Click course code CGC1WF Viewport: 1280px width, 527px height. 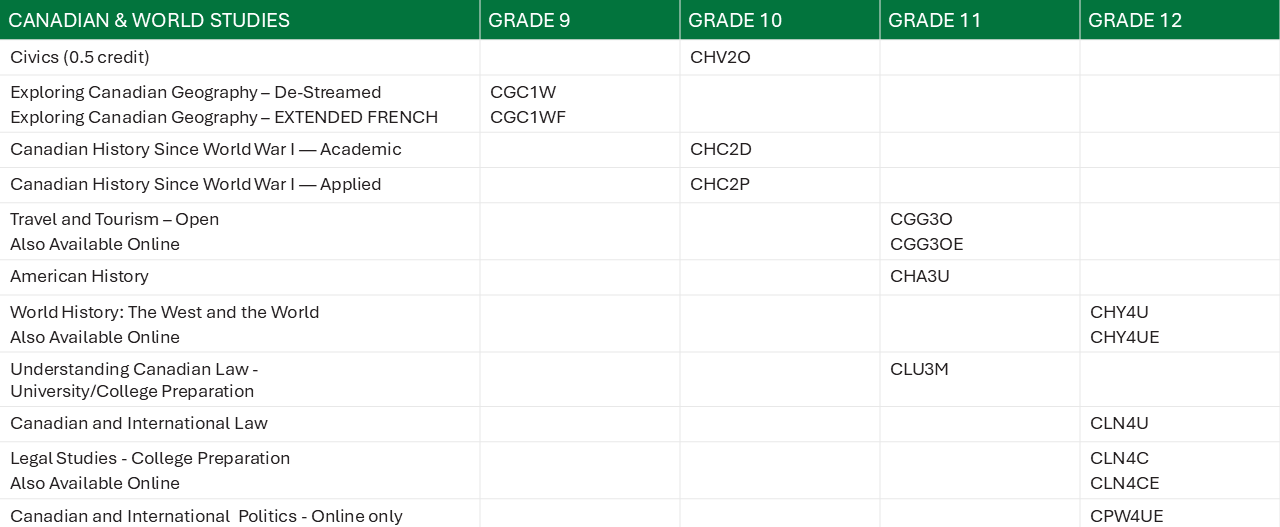[528, 117]
